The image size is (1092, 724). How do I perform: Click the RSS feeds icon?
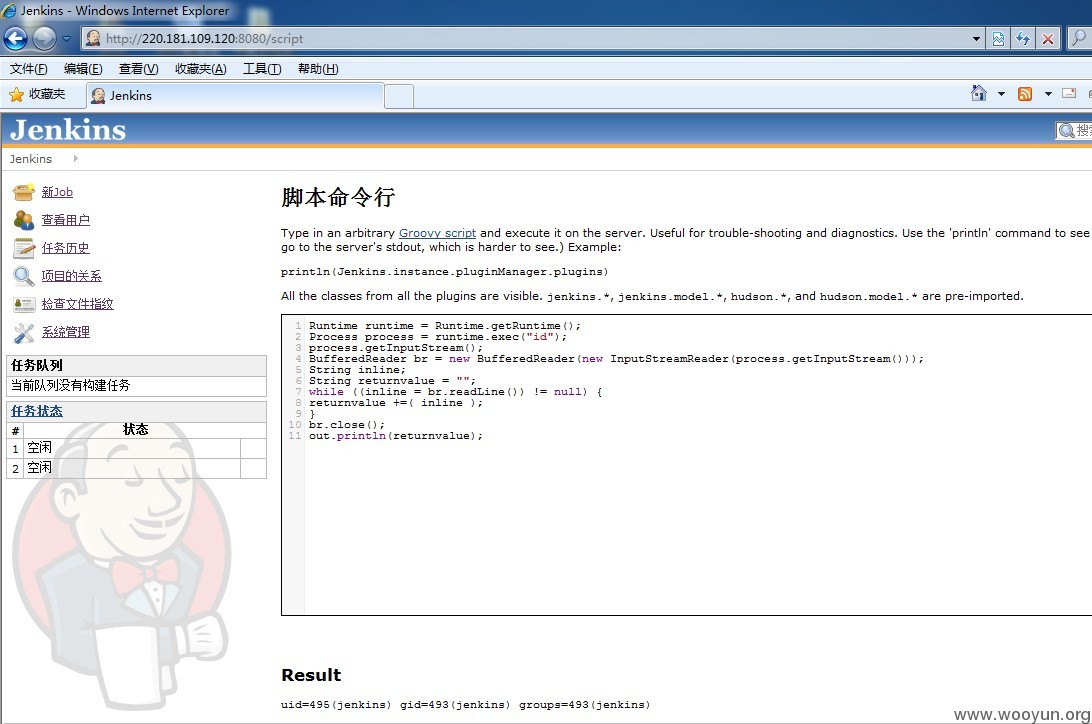(x=1025, y=94)
